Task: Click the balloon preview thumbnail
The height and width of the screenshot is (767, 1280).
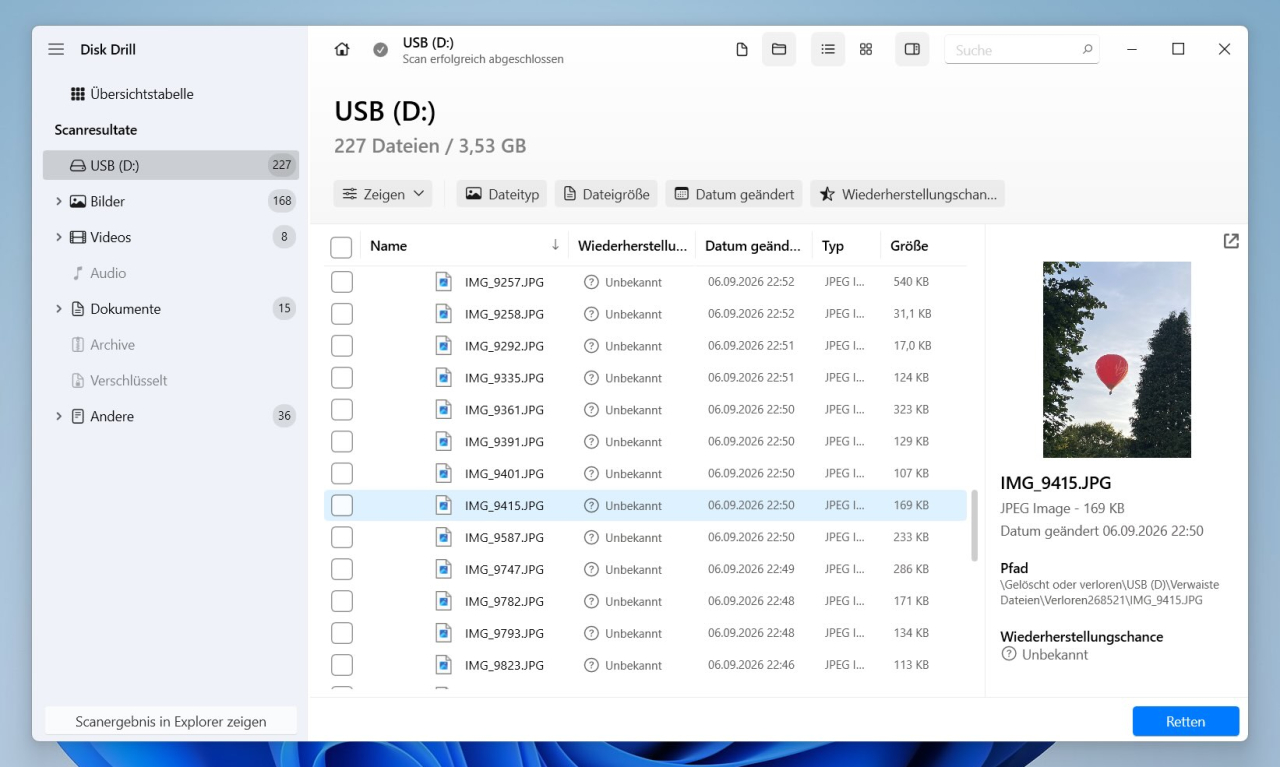Action: coord(1116,360)
